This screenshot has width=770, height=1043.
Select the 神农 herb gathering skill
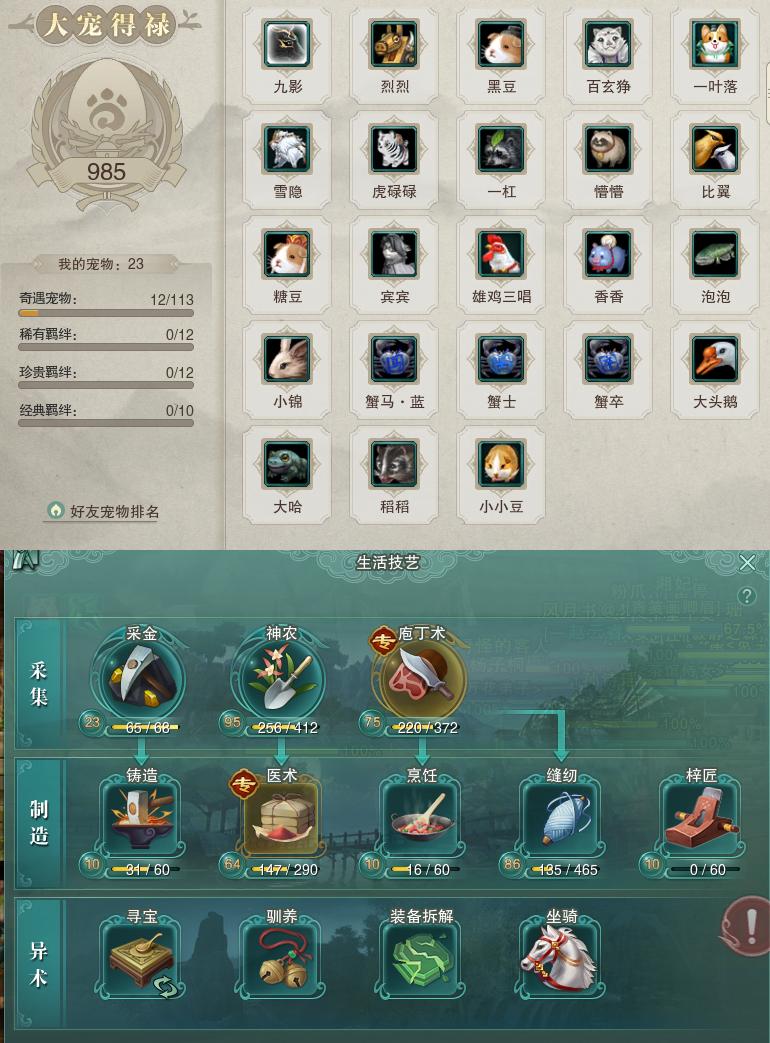(280, 678)
